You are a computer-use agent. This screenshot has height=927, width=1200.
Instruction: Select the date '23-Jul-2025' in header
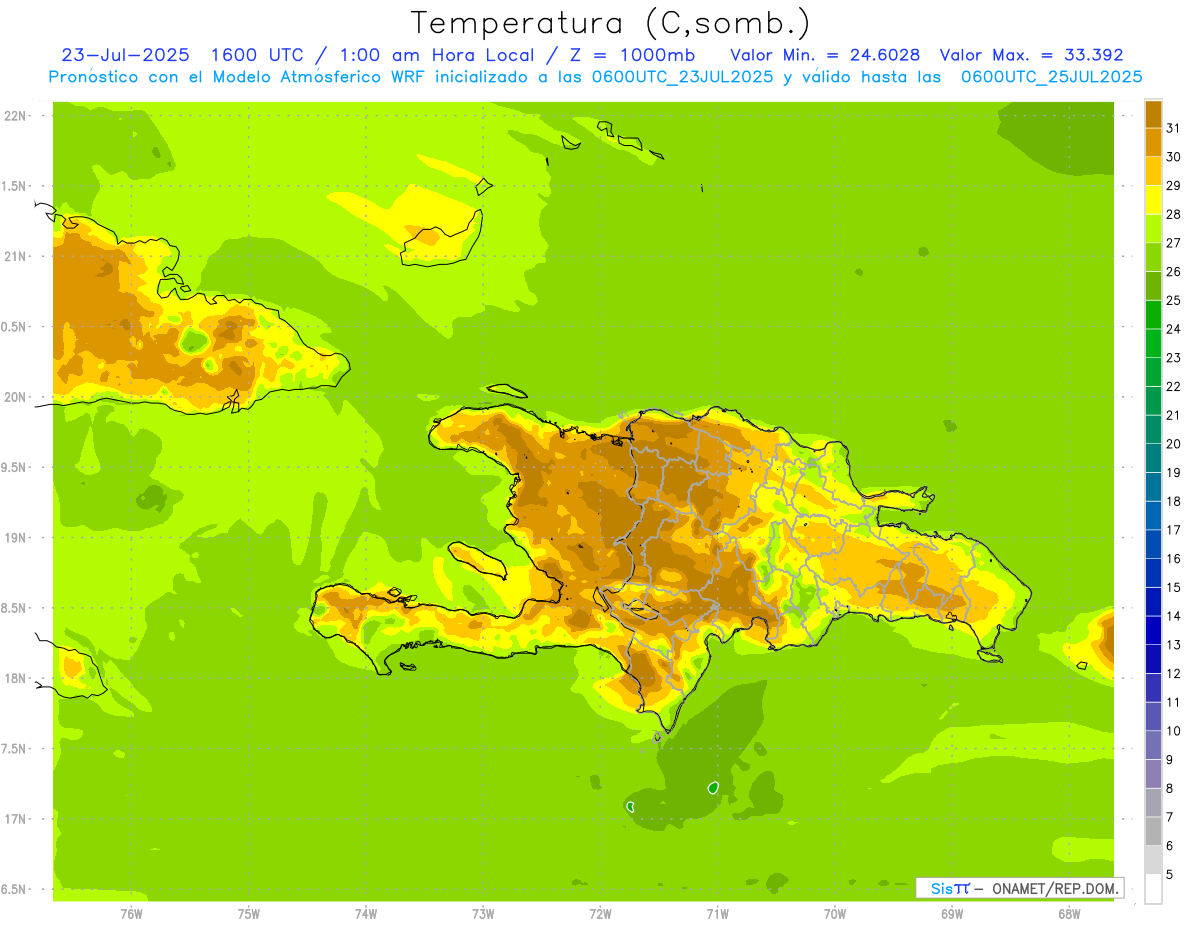pyautogui.click(x=127, y=55)
